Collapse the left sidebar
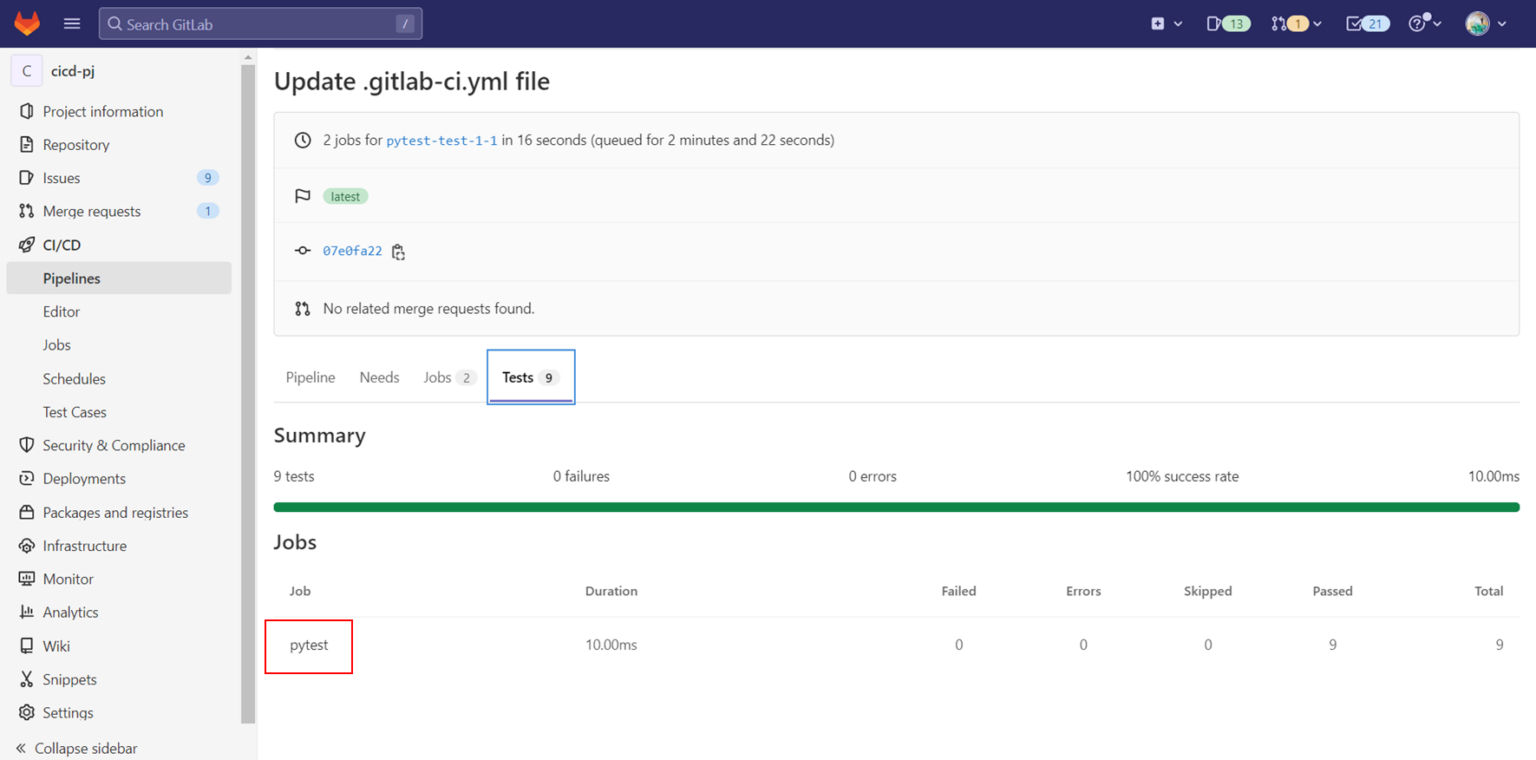The width and height of the screenshot is (1536, 760). pyautogui.click(x=85, y=747)
